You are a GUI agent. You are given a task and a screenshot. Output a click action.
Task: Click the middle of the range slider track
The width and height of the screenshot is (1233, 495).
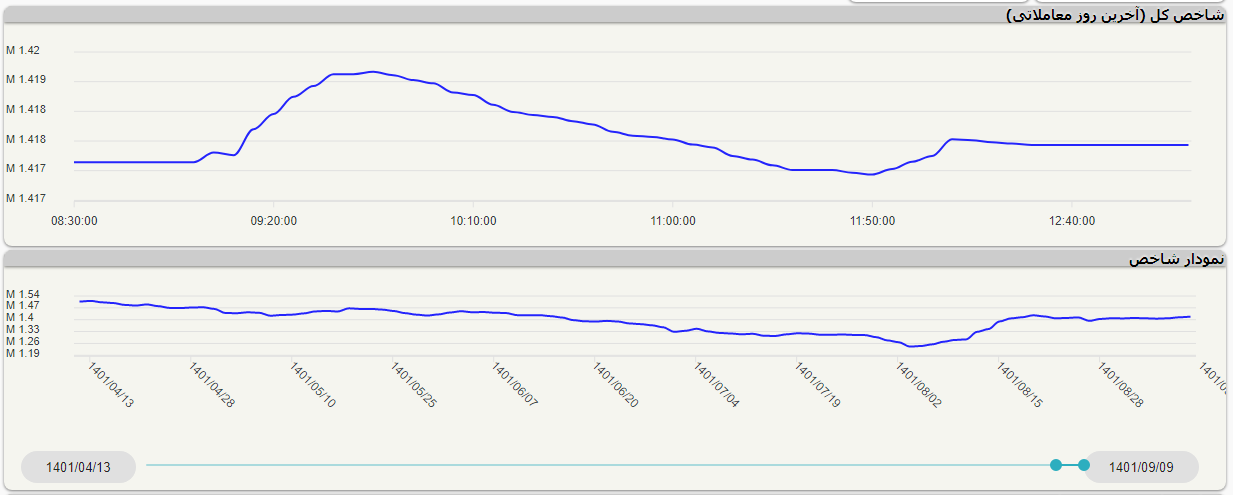(x=600, y=465)
